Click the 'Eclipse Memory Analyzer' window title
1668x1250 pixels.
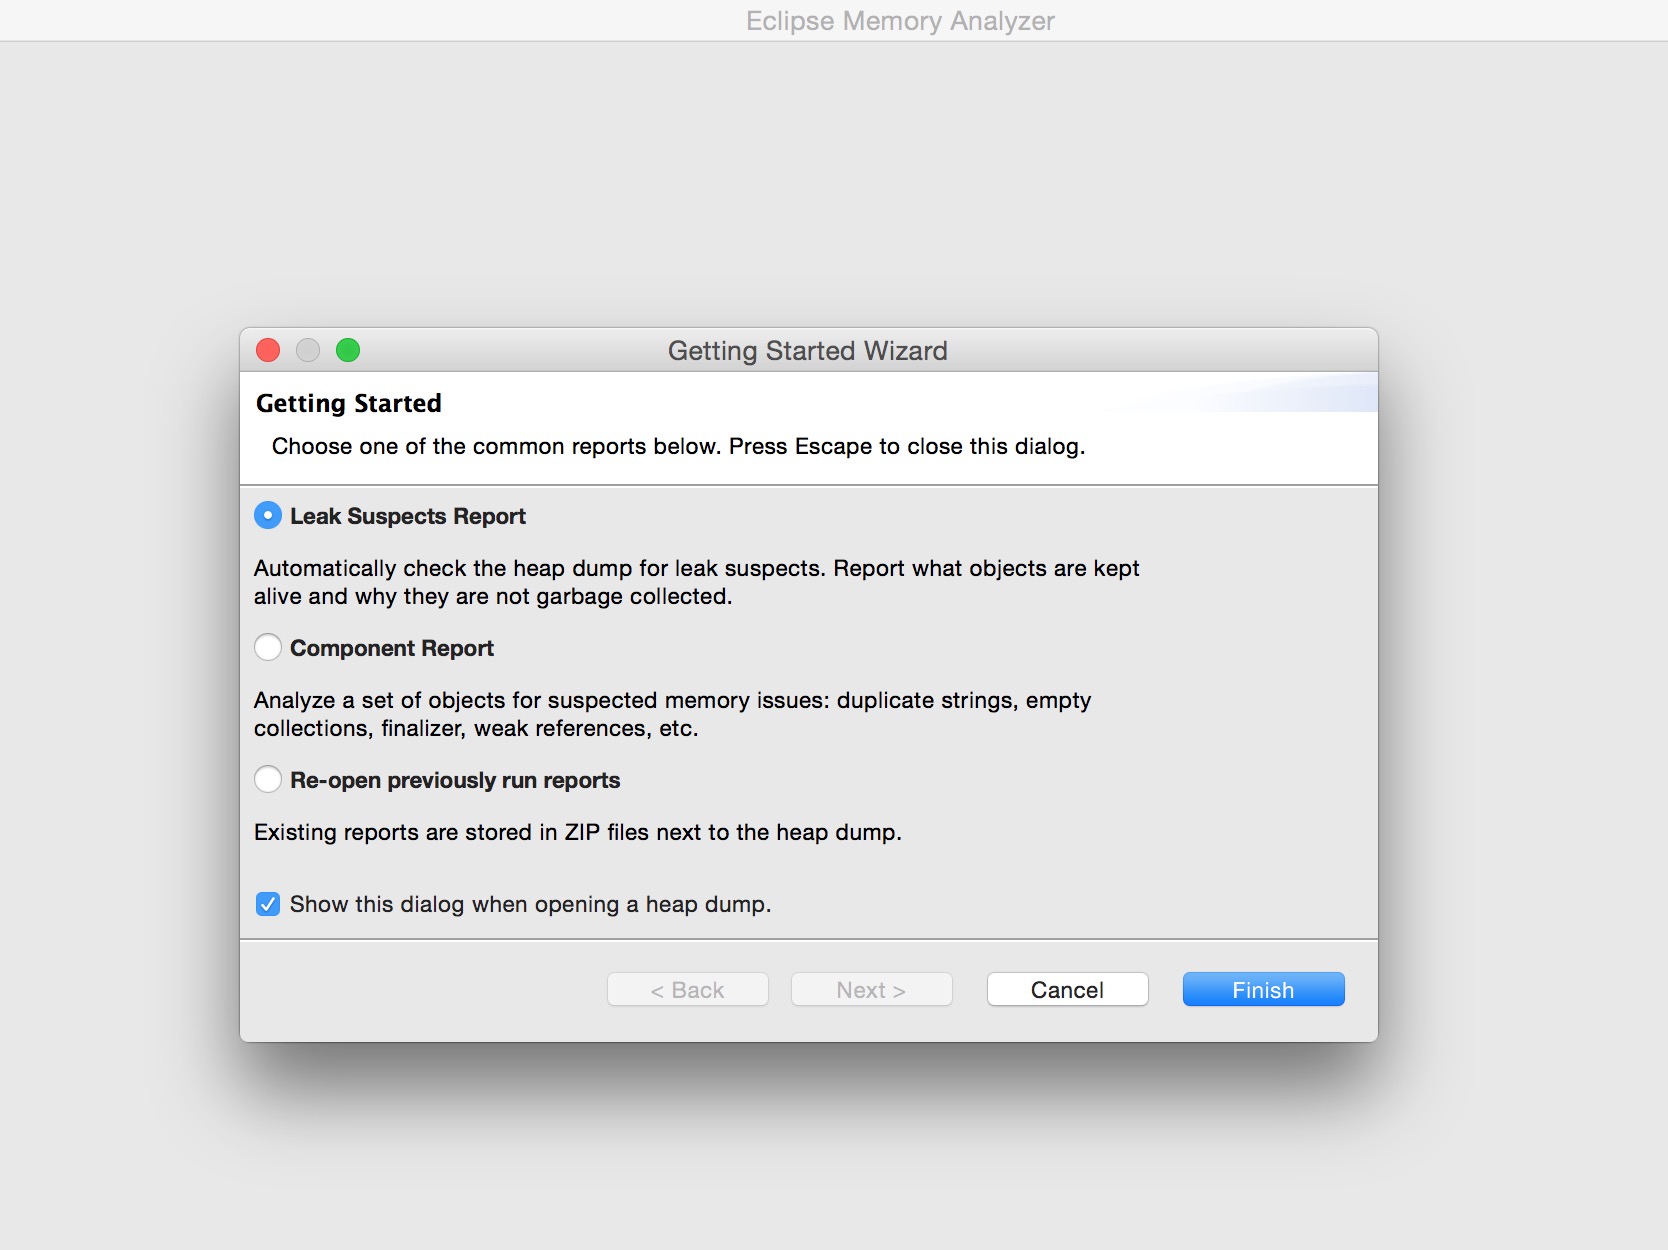click(900, 21)
